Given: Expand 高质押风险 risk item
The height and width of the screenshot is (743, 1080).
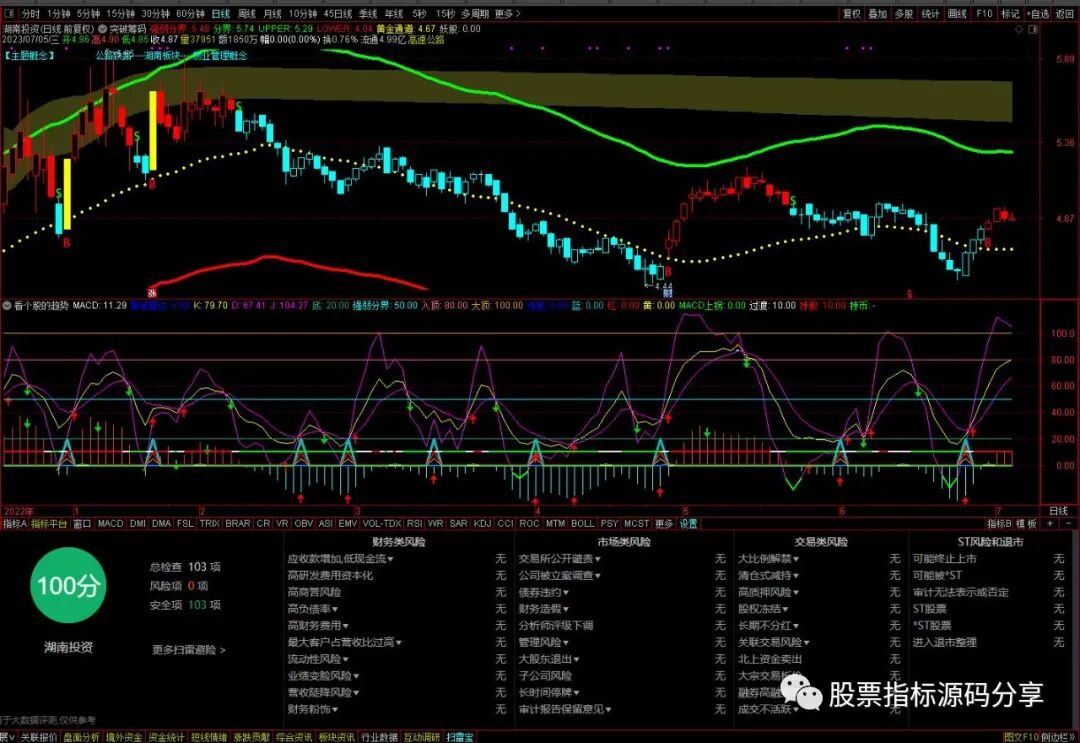Looking at the screenshot, I should 768,592.
